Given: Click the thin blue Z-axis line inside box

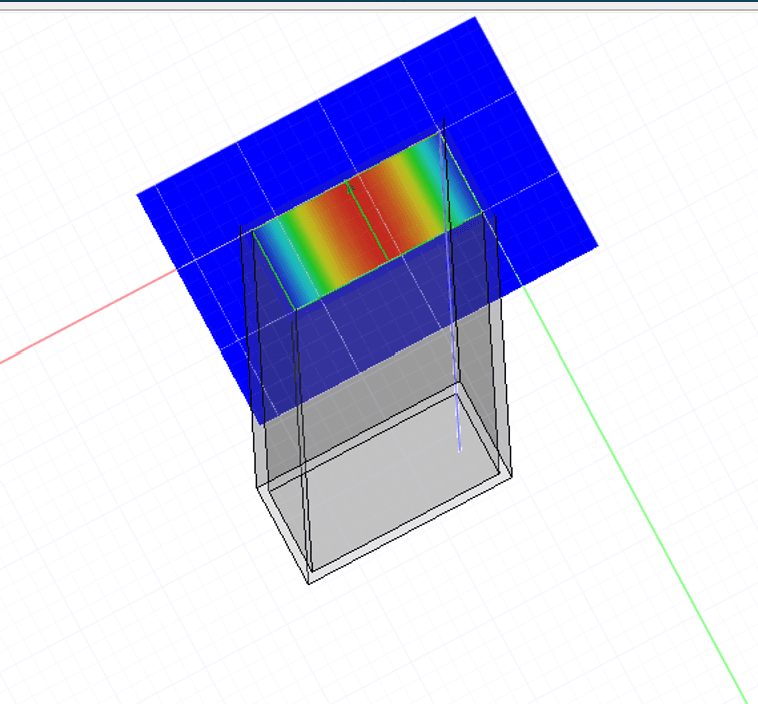Looking at the screenshot, I should (457, 420).
